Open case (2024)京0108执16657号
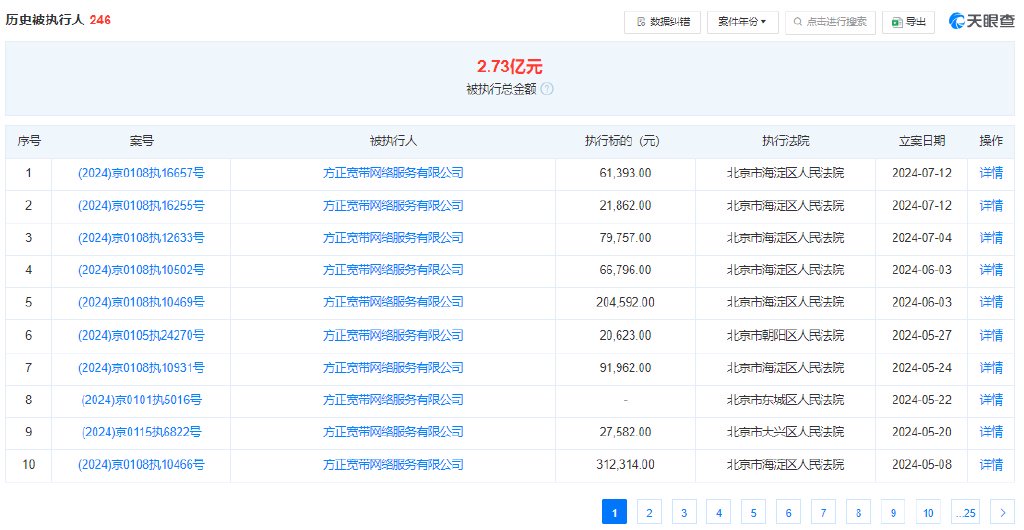This screenshot has width=1024, height=530. (x=141, y=173)
